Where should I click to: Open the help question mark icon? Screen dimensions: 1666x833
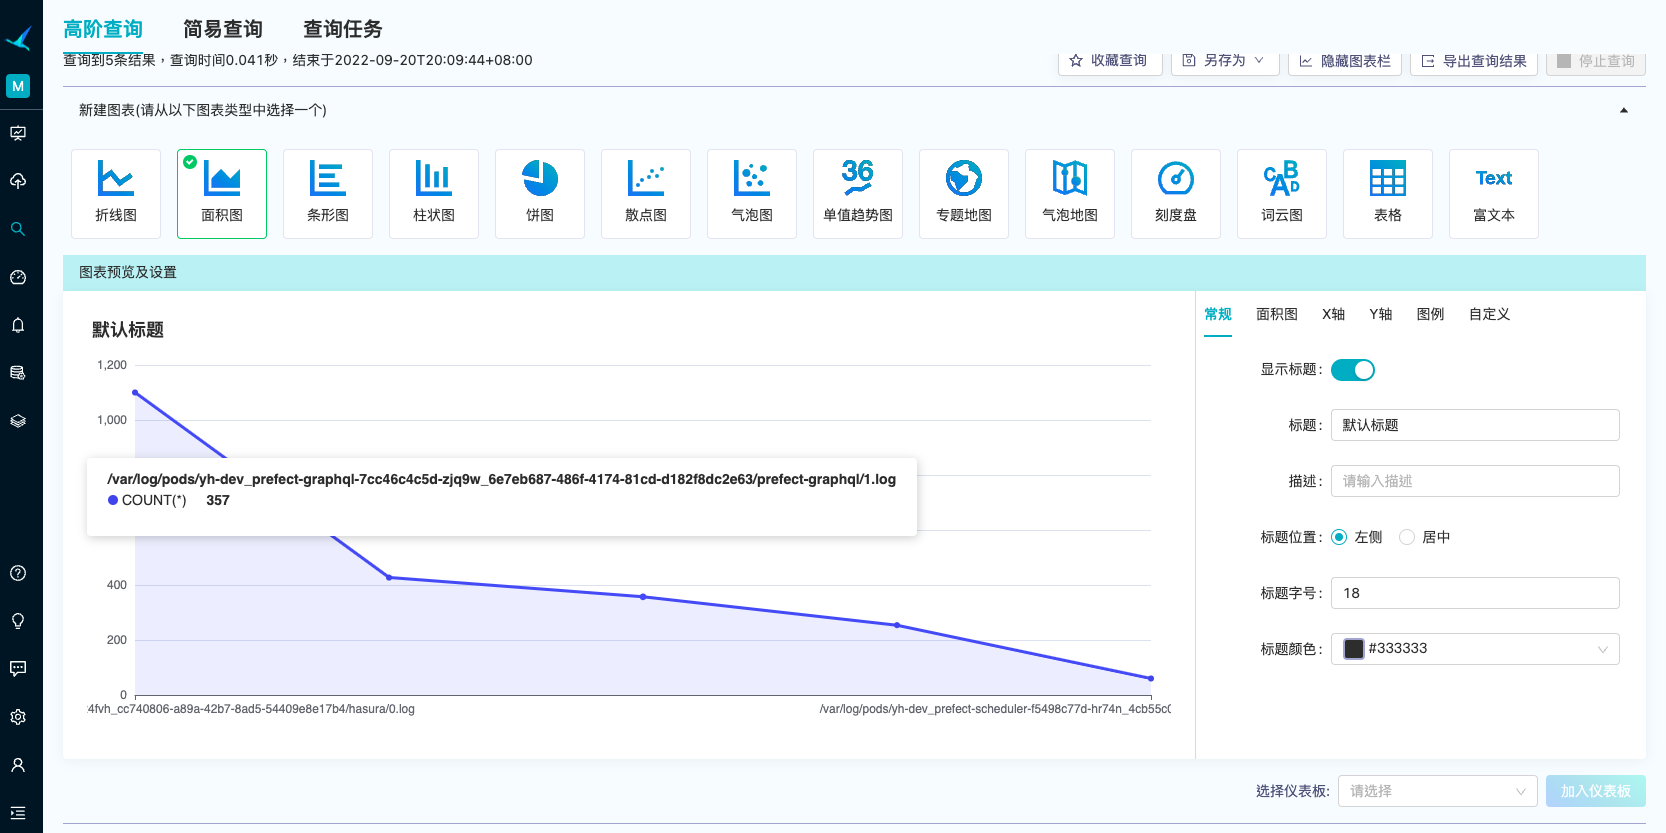18,573
